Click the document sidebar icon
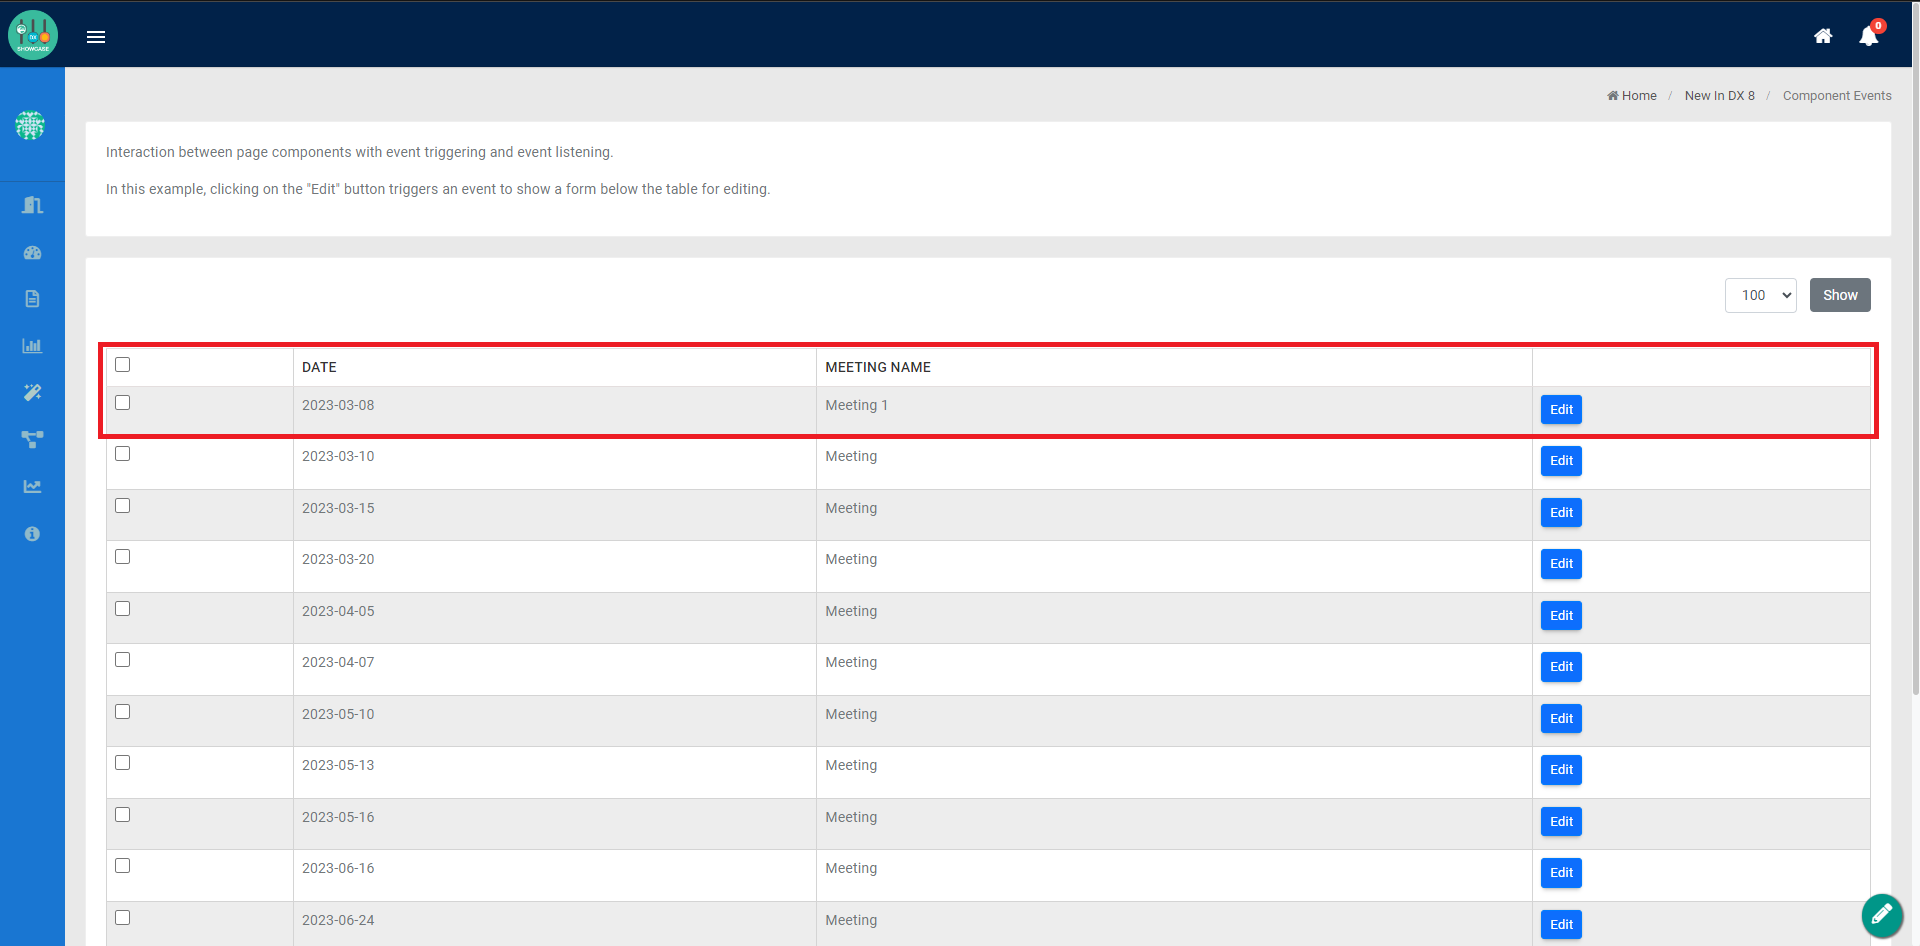The width and height of the screenshot is (1920, 946). (32, 299)
